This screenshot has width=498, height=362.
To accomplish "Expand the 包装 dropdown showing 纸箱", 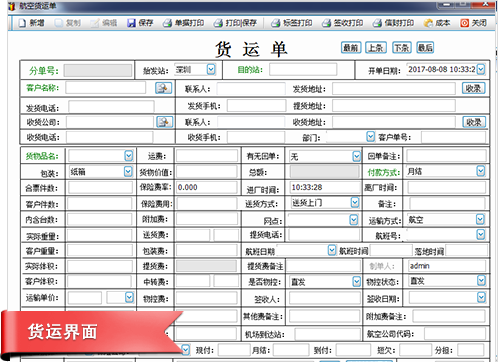I will [128, 172].
